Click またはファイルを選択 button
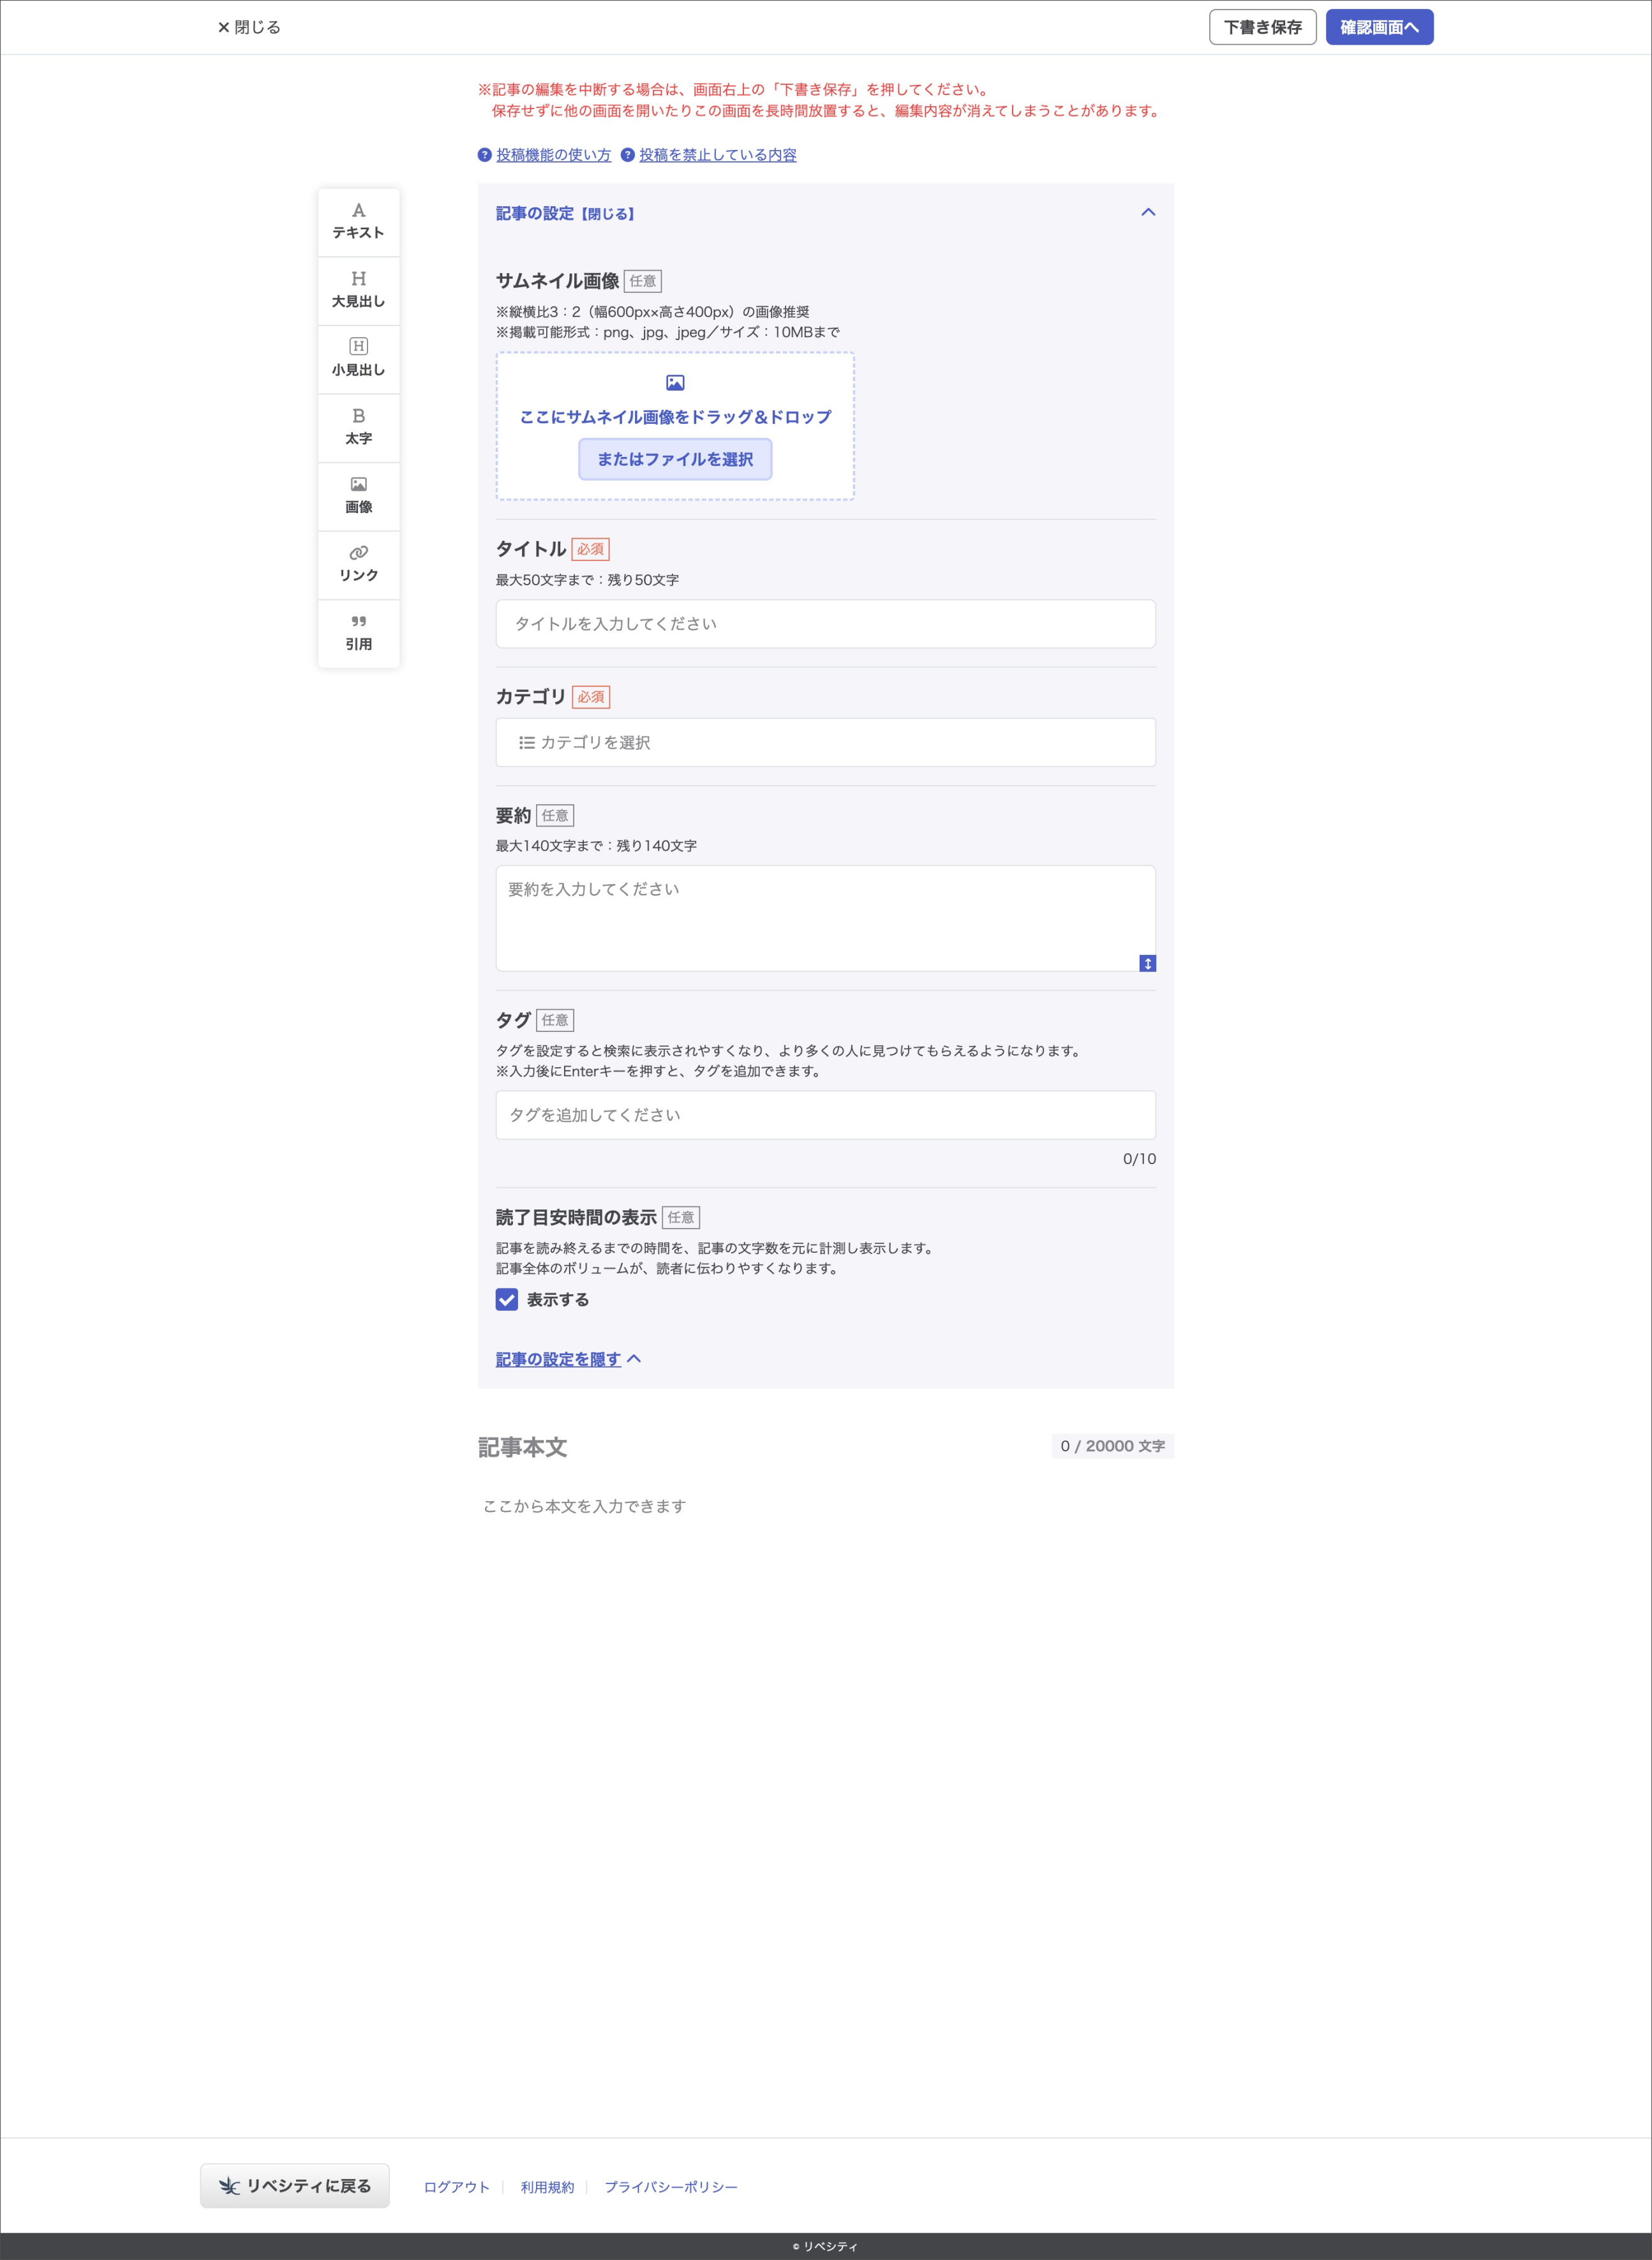Viewport: 1652px width, 2260px height. coord(675,459)
